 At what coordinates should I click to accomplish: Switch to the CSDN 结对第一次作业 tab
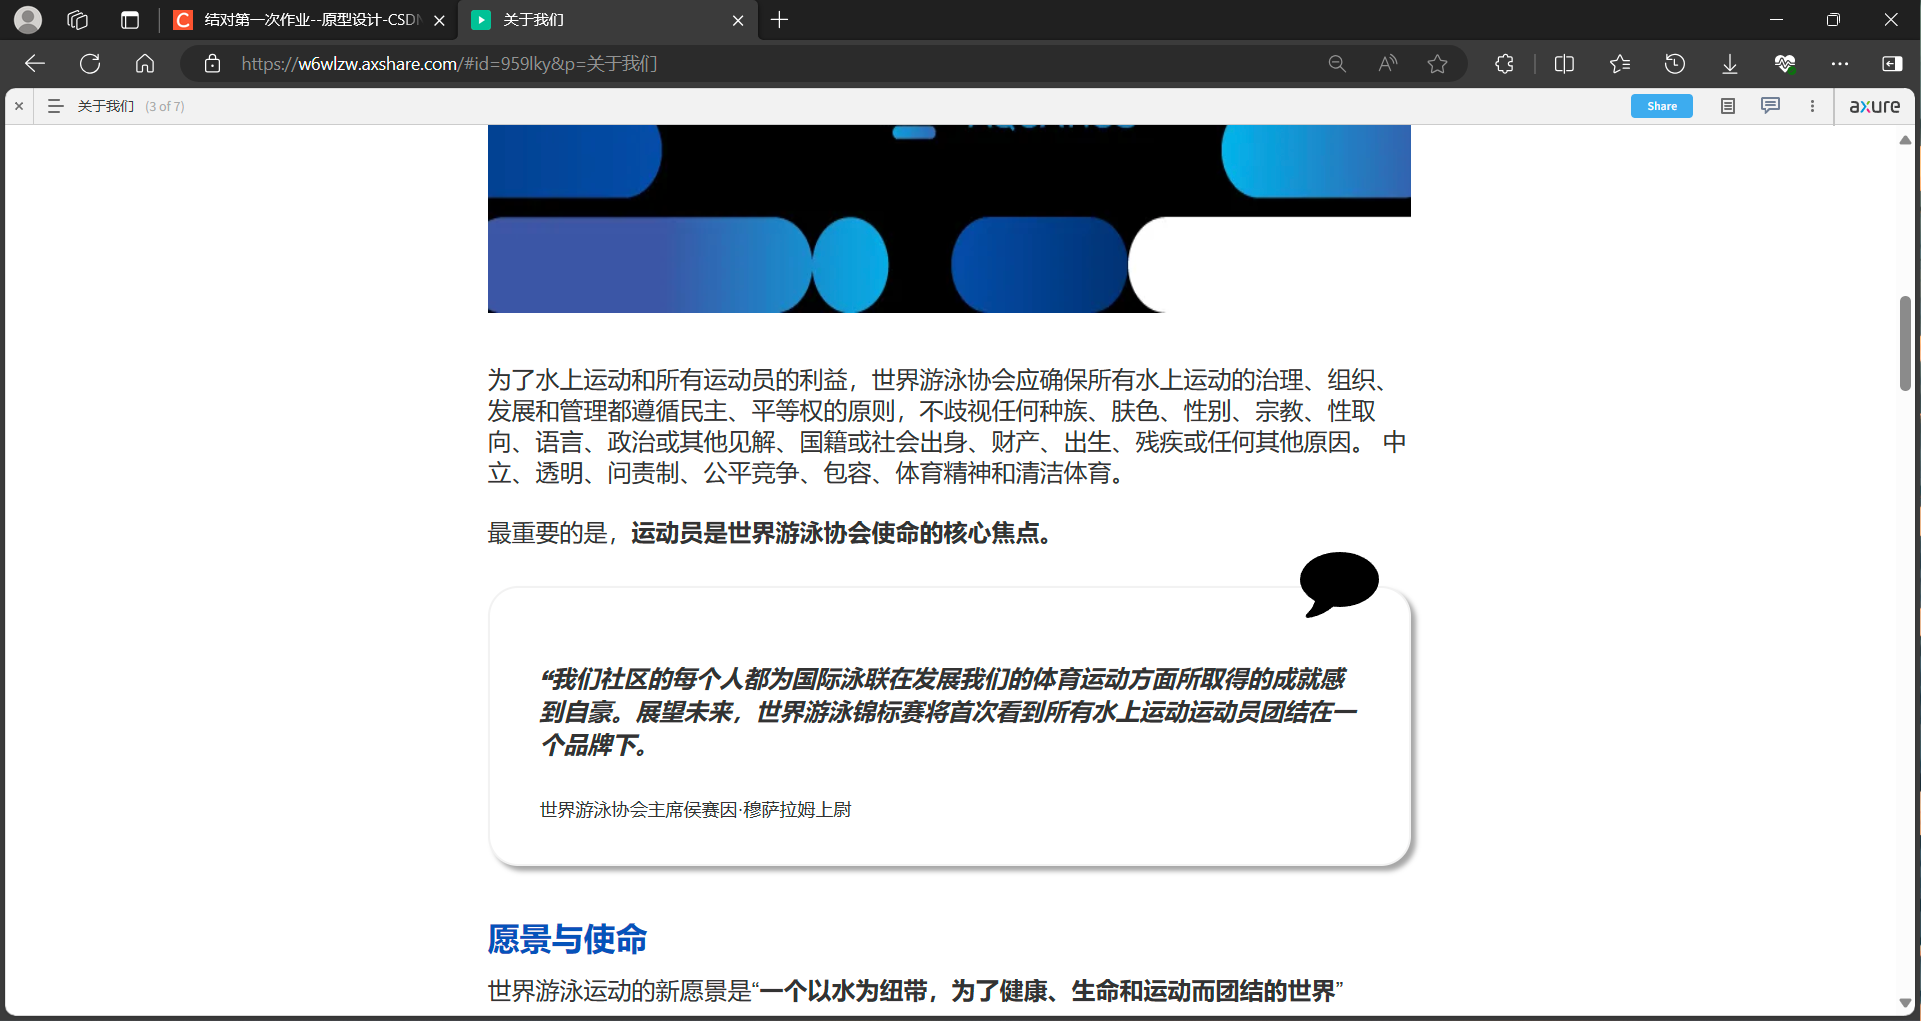pyautogui.click(x=310, y=20)
